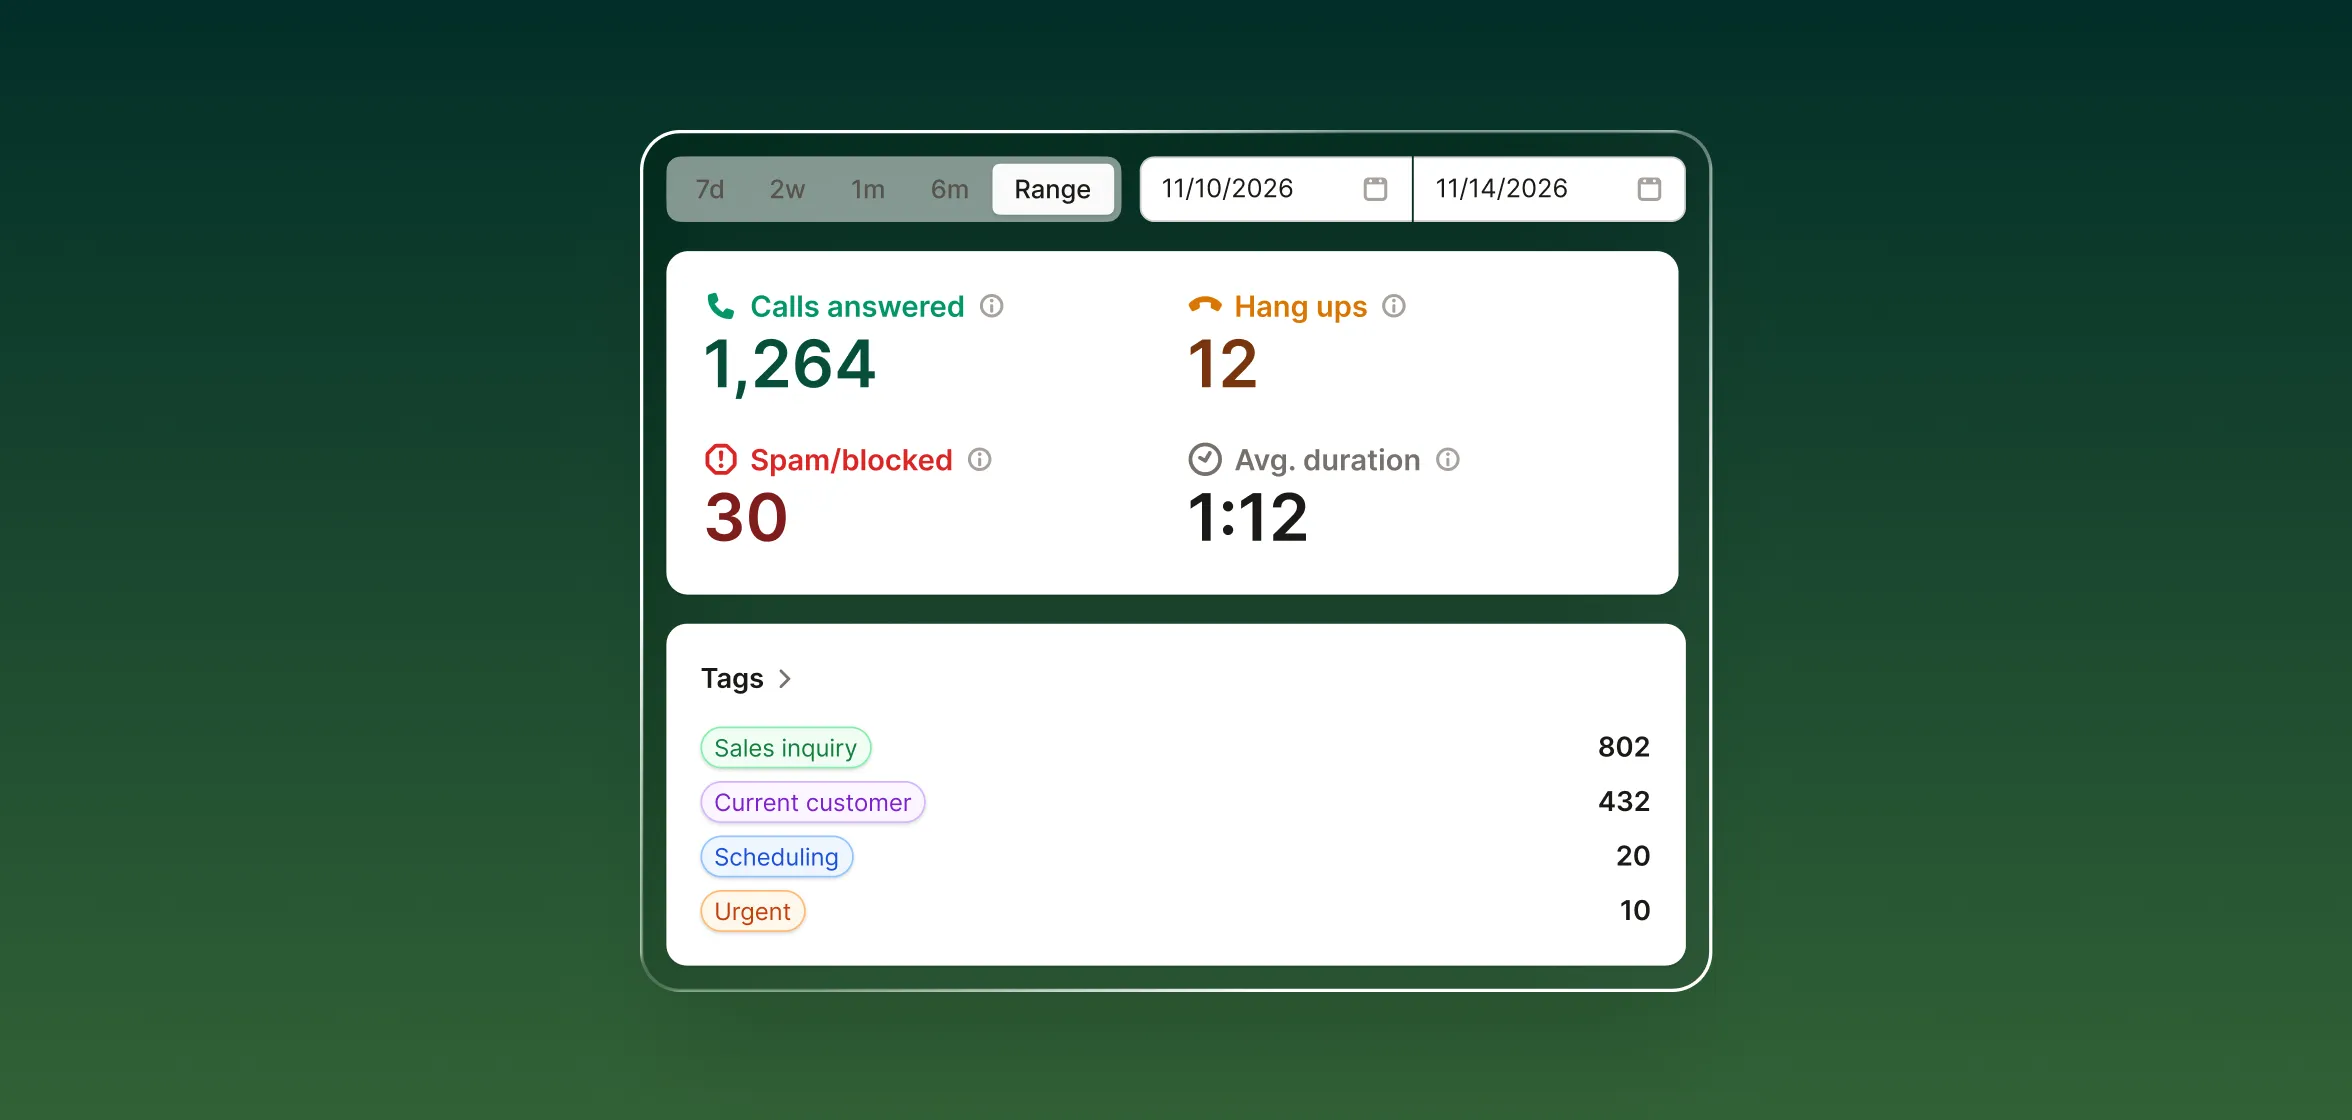2352x1120 pixels.
Task: Switch to the 1m time period
Action: [868, 189]
